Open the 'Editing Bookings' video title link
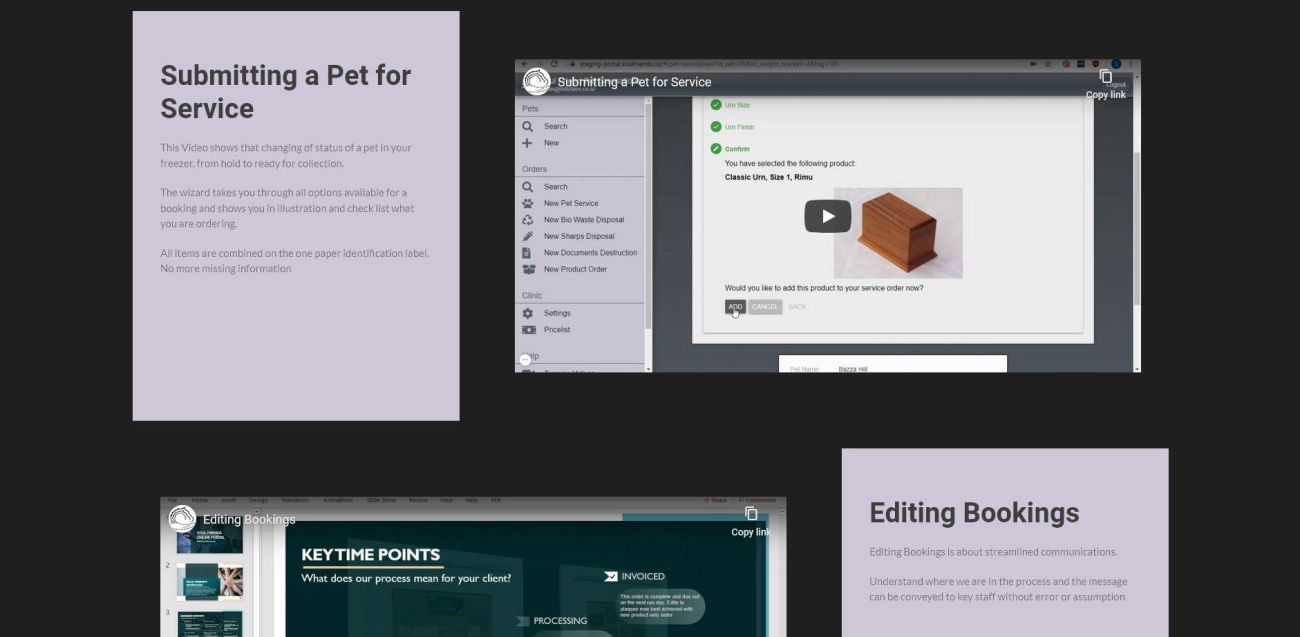The image size is (1300, 637). click(x=249, y=519)
